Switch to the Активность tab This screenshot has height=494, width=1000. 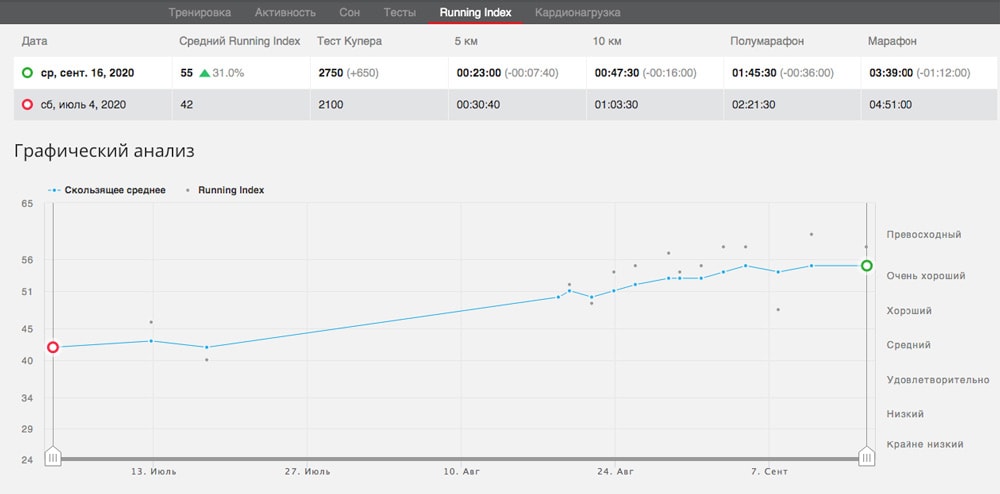[x=285, y=13]
